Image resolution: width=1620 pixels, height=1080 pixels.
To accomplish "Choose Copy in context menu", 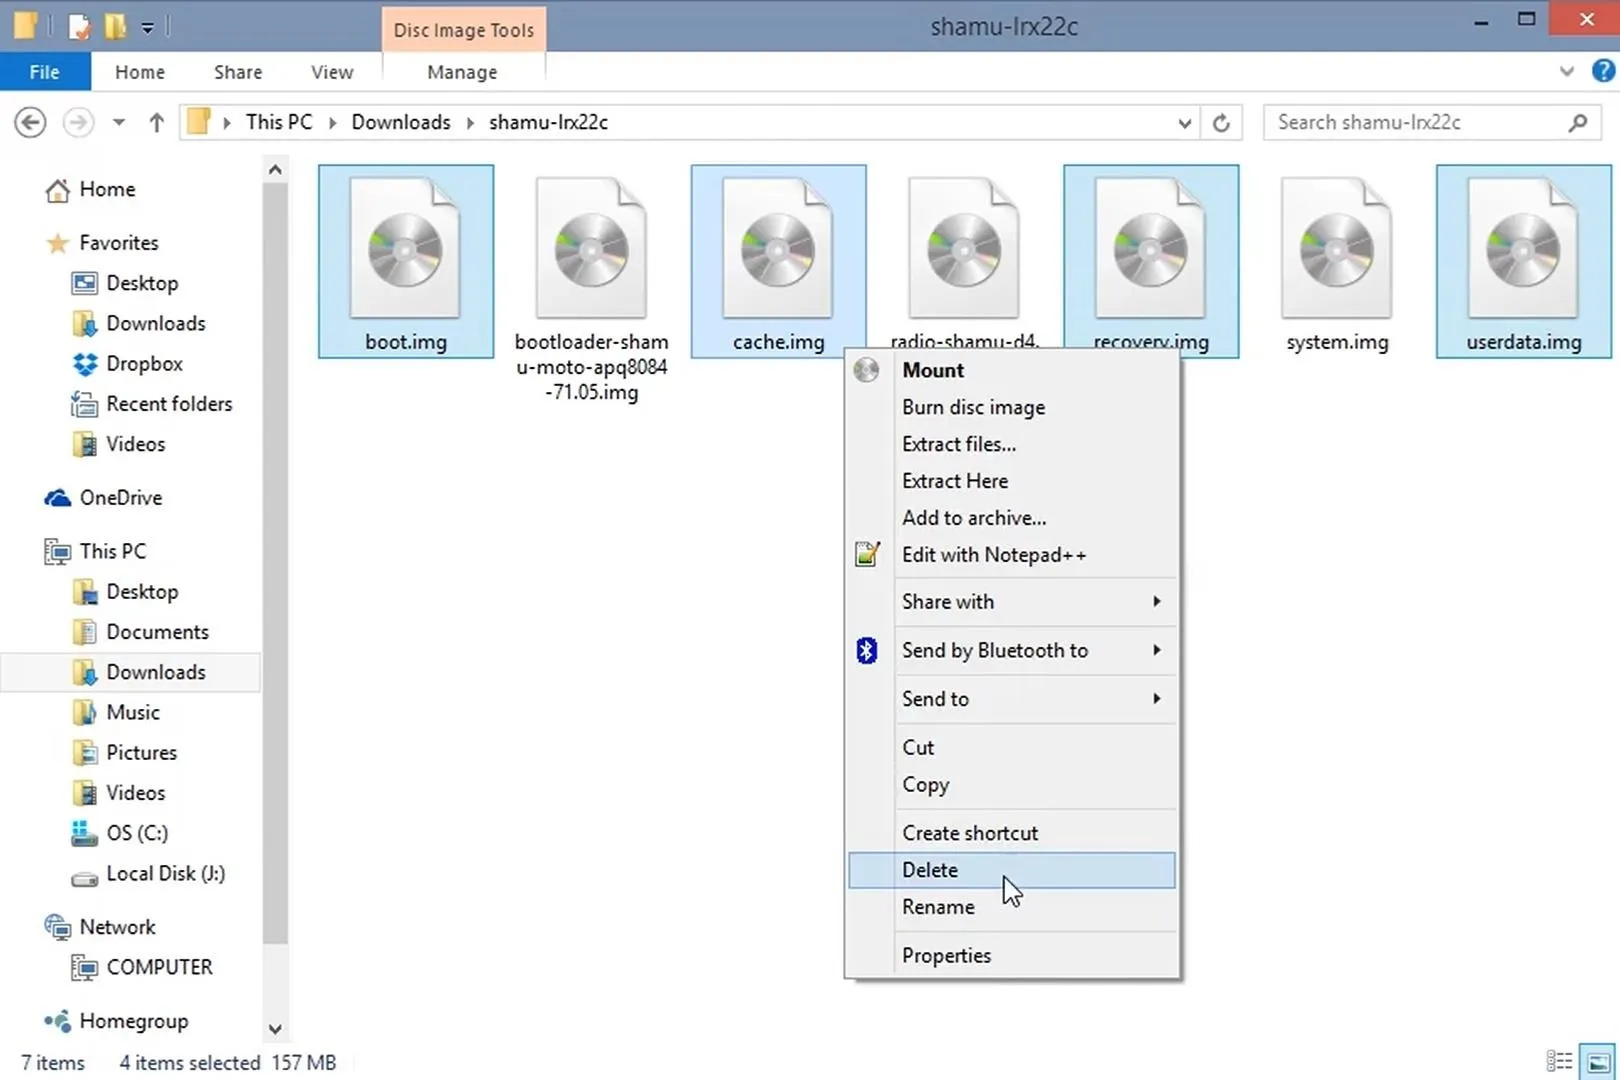I will [x=1011, y=784].
